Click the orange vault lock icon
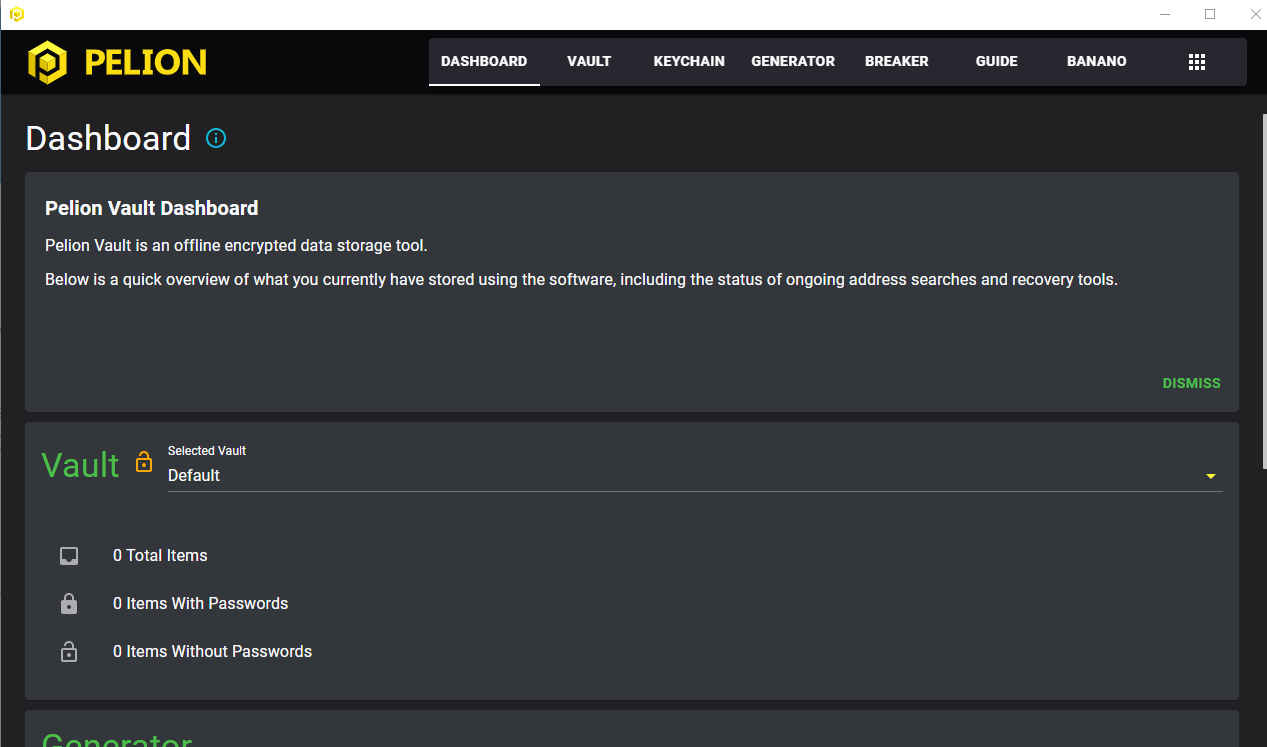 [x=144, y=462]
